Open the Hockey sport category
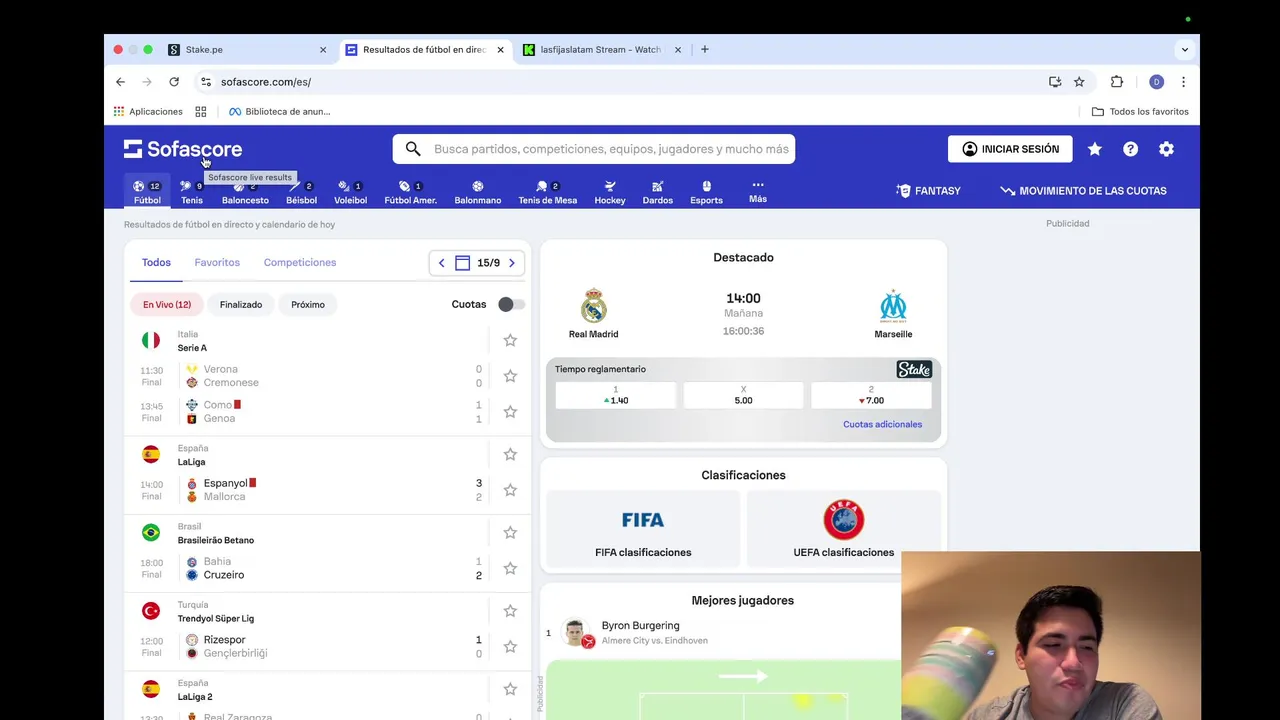 click(x=610, y=192)
